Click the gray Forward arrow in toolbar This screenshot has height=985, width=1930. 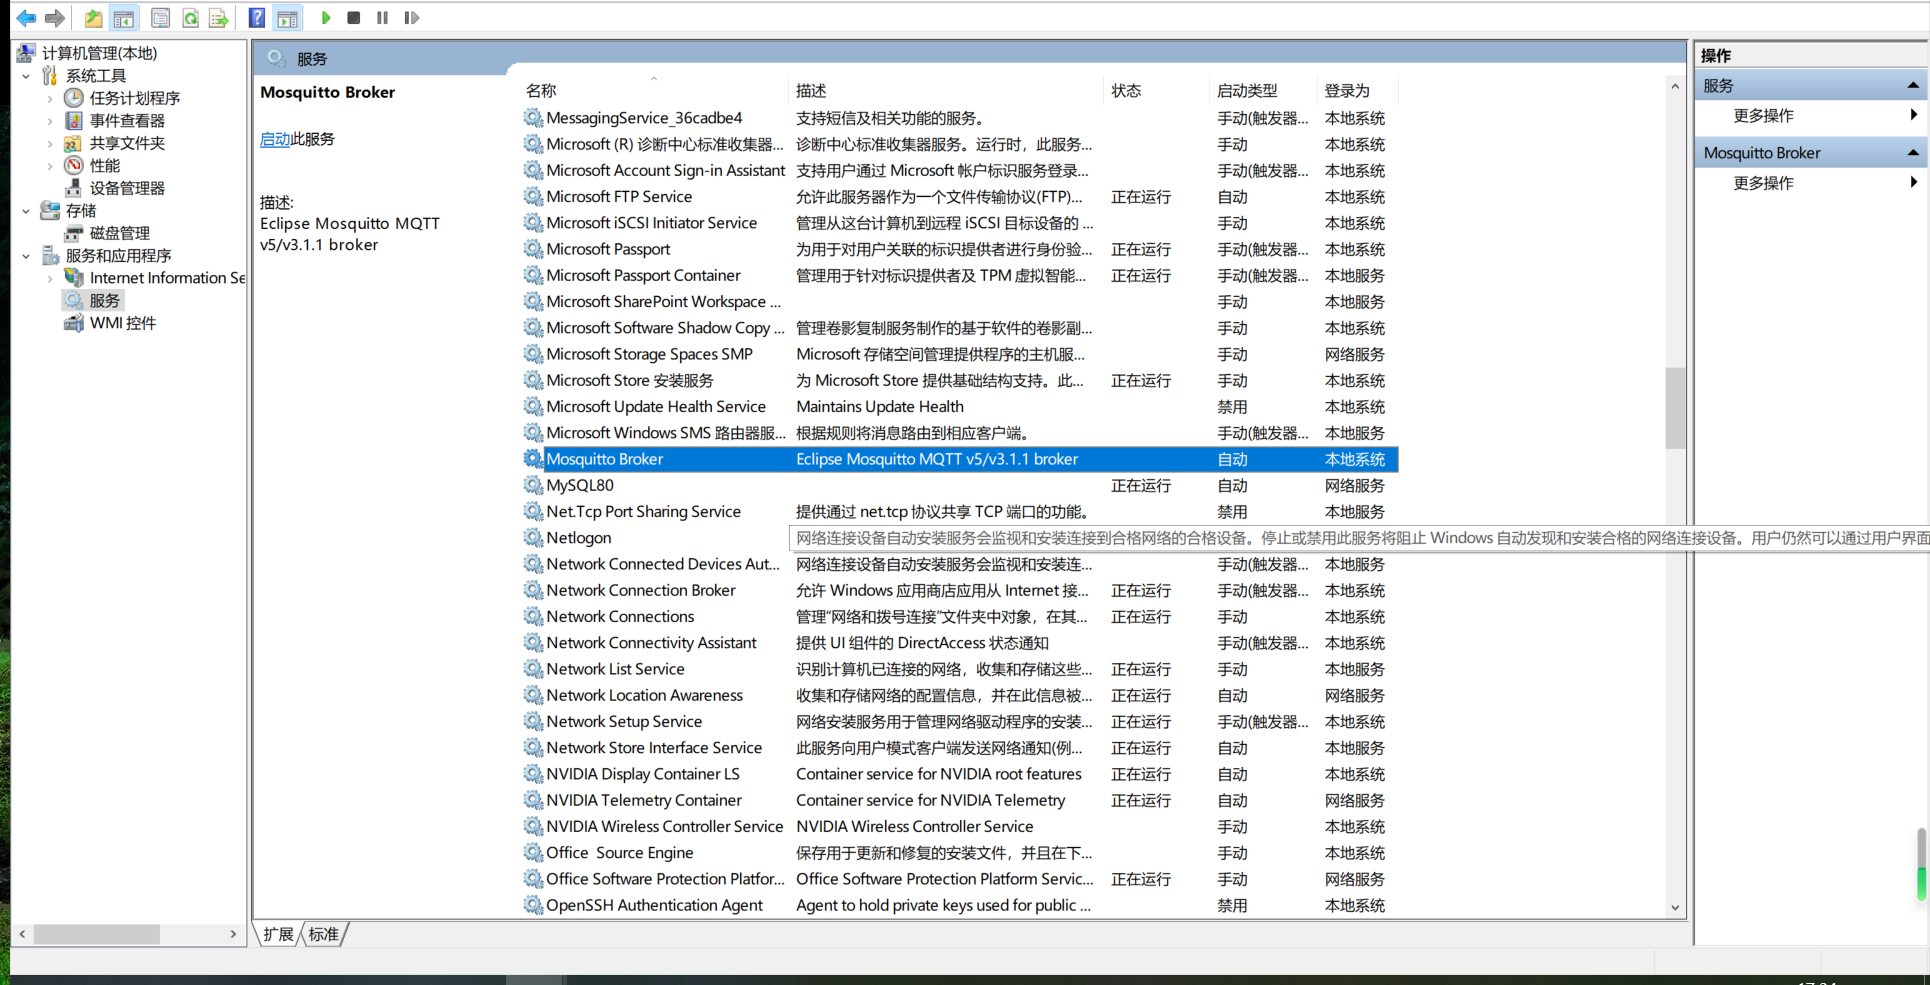(x=55, y=18)
